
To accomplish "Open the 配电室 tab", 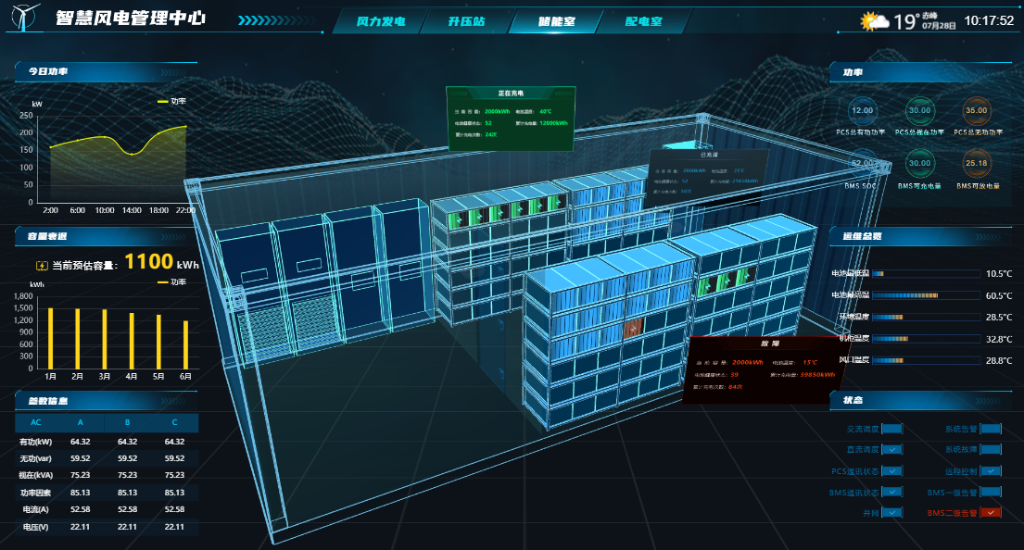I will pyautogui.click(x=643, y=21).
